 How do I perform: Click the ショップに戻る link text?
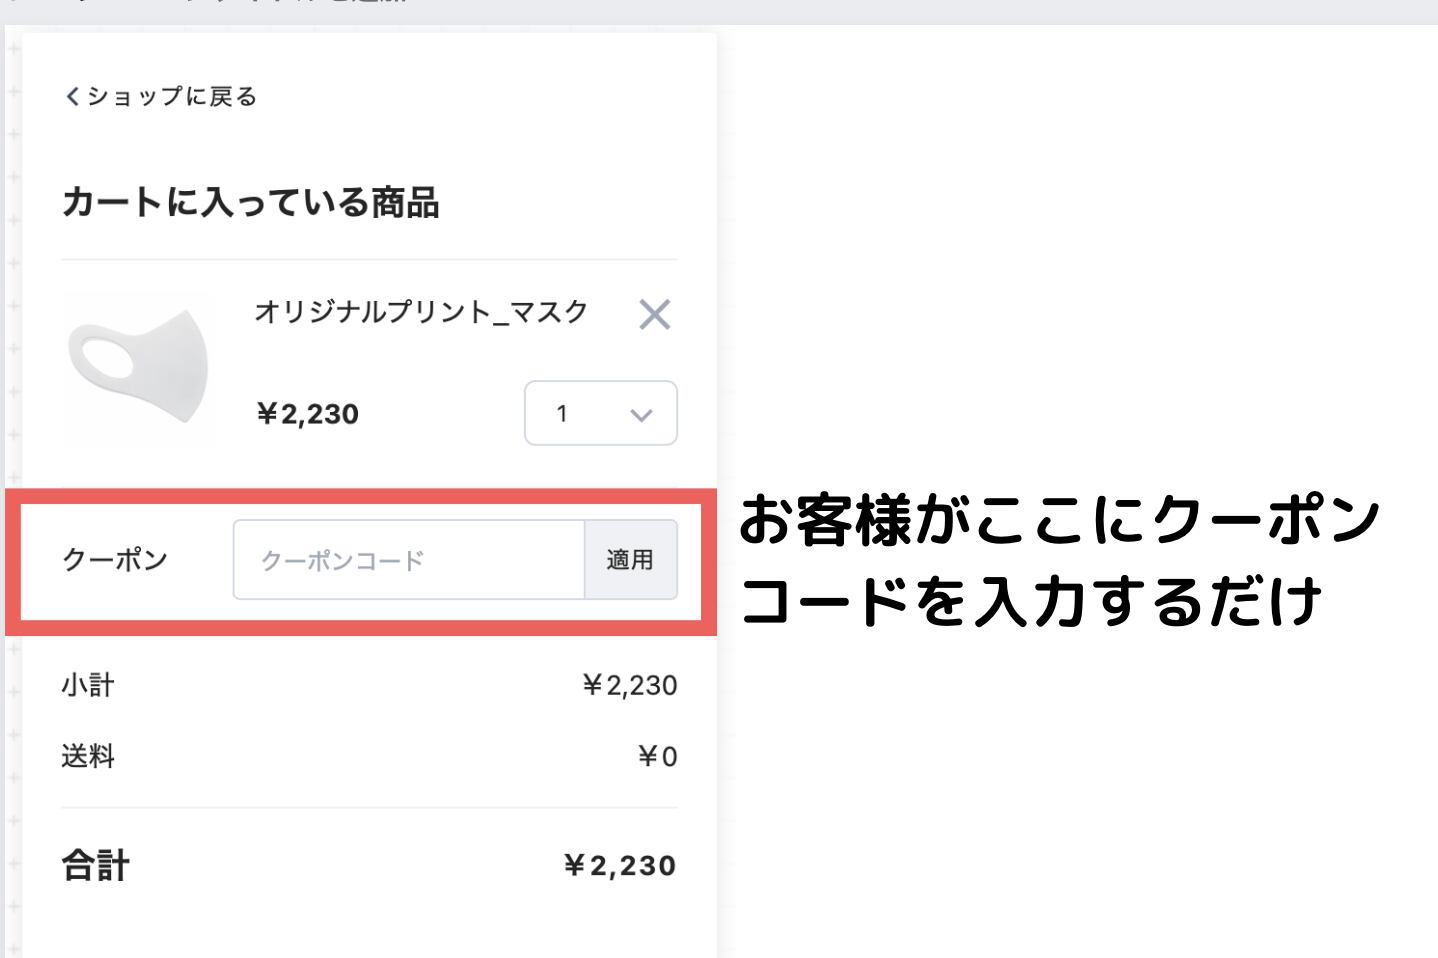click(172, 97)
